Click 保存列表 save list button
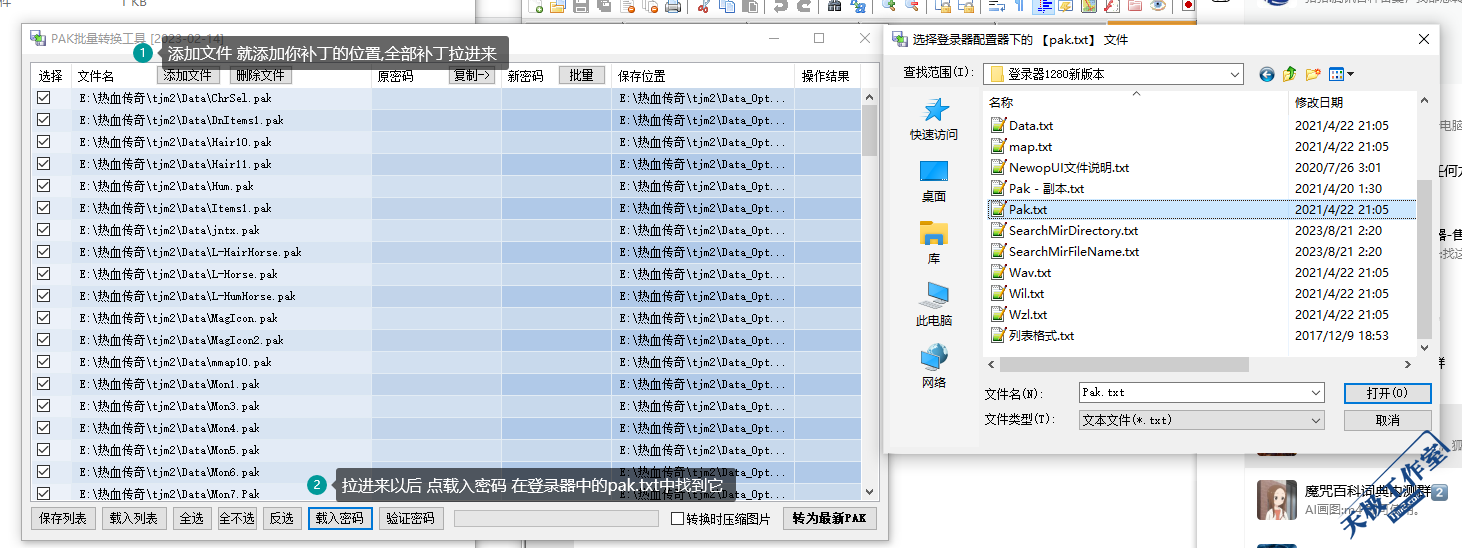 point(63,518)
